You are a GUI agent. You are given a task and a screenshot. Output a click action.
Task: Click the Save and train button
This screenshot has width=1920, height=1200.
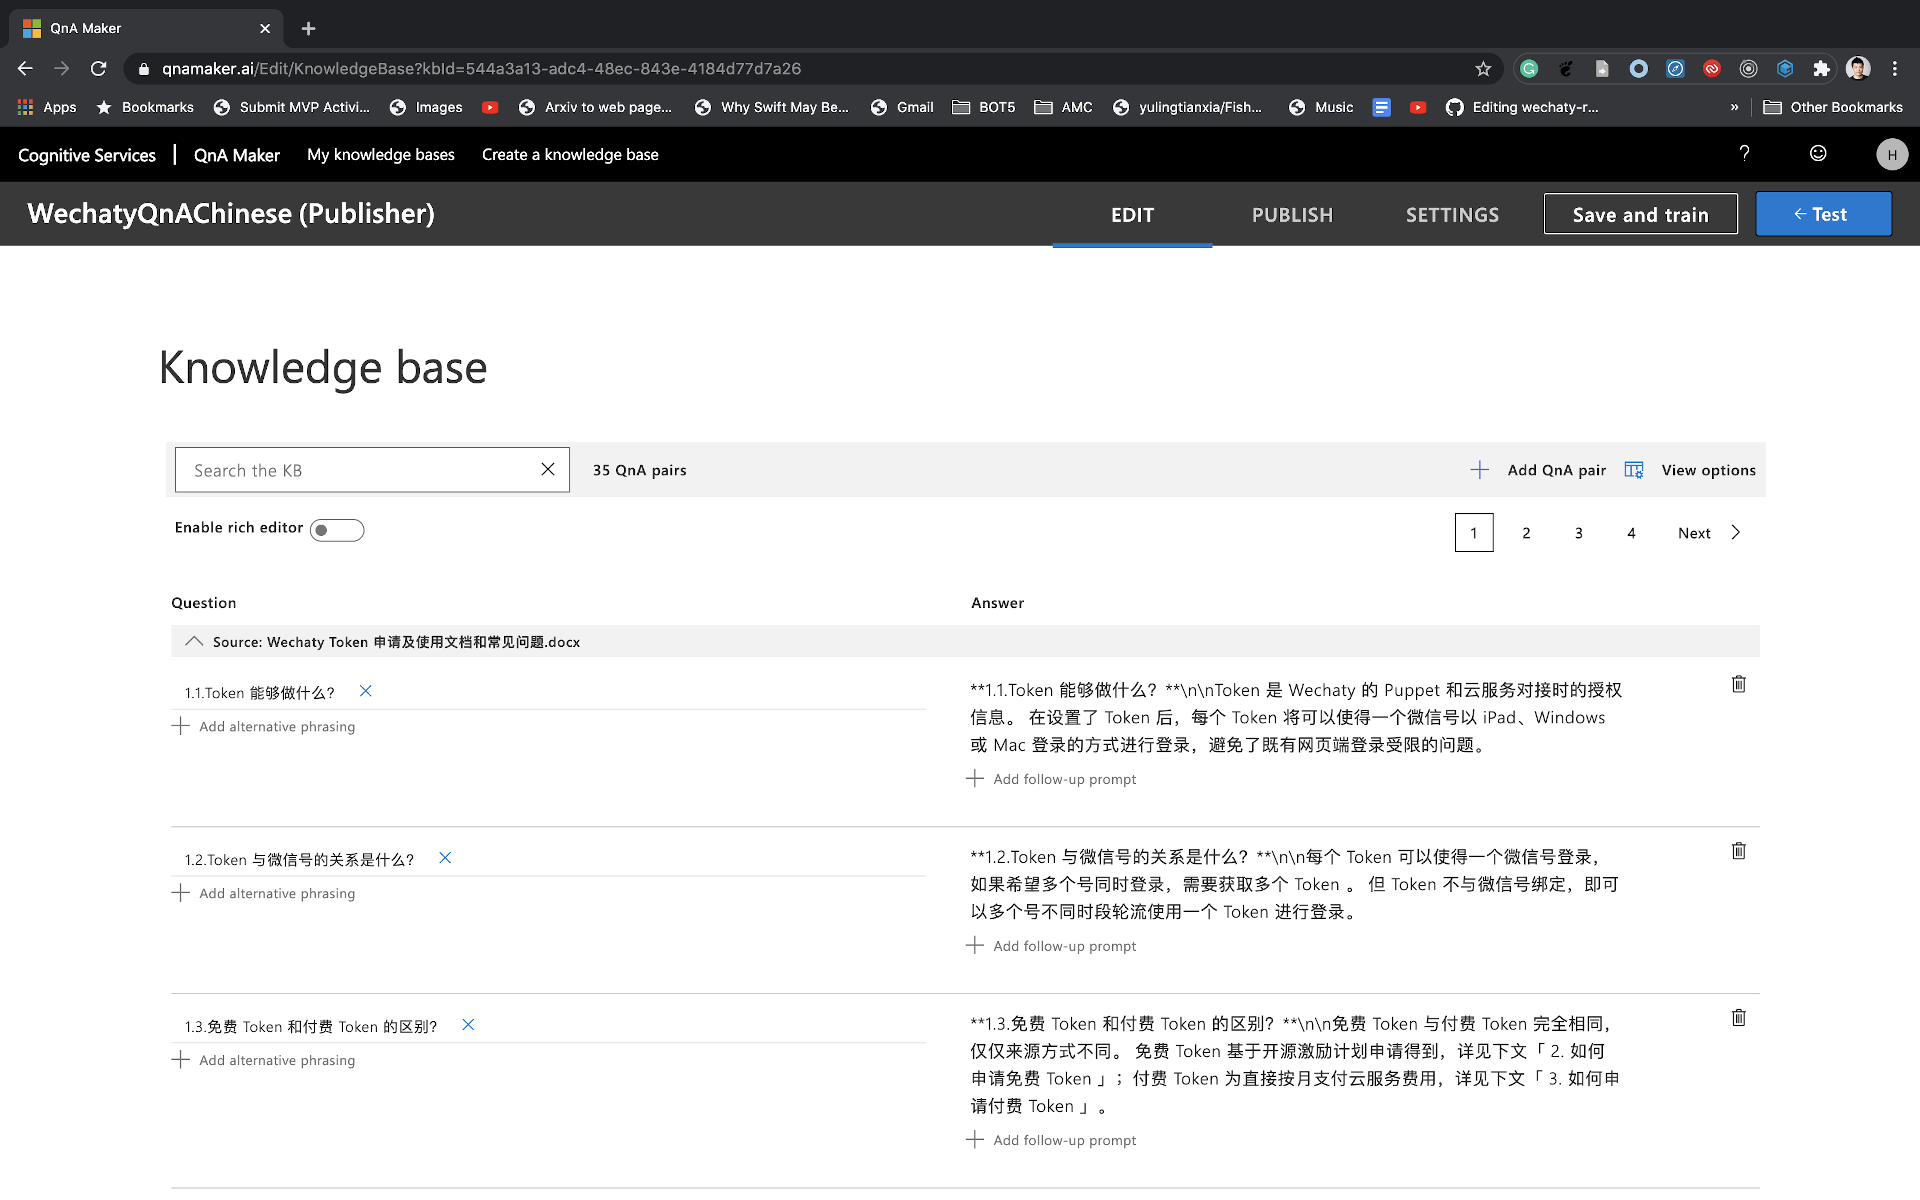click(x=1640, y=215)
